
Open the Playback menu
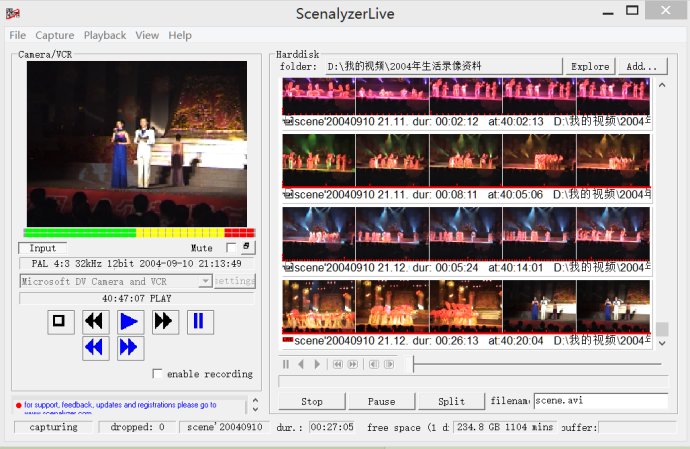[x=105, y=35]
